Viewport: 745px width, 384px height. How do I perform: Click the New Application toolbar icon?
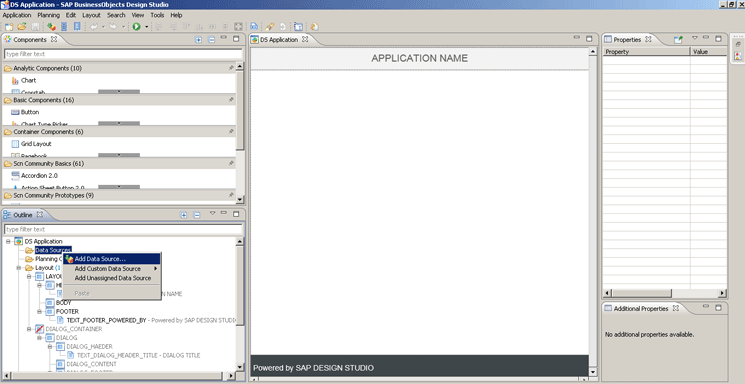coord(9,27)
